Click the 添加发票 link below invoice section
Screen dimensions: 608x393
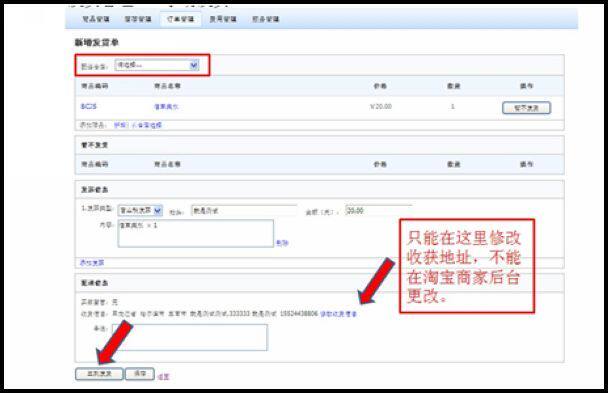pyautogui.click(x=92, y=263)
